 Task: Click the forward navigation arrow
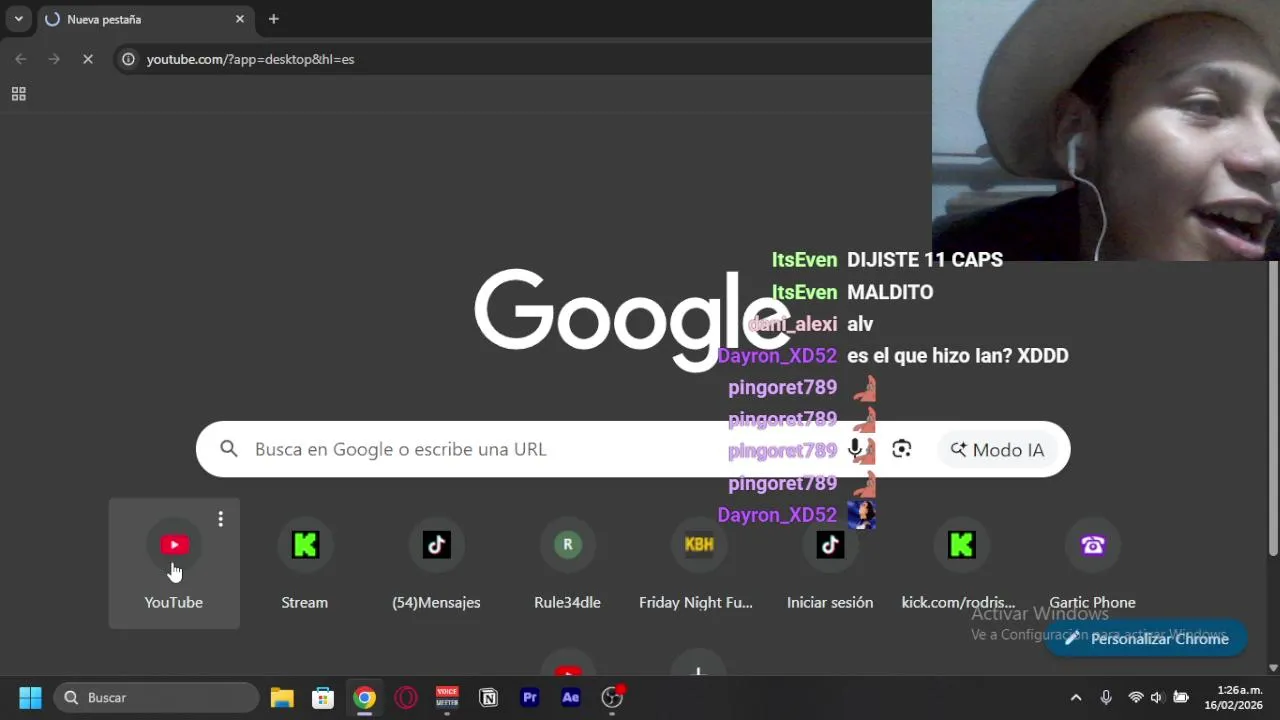(x=54, y=59)
